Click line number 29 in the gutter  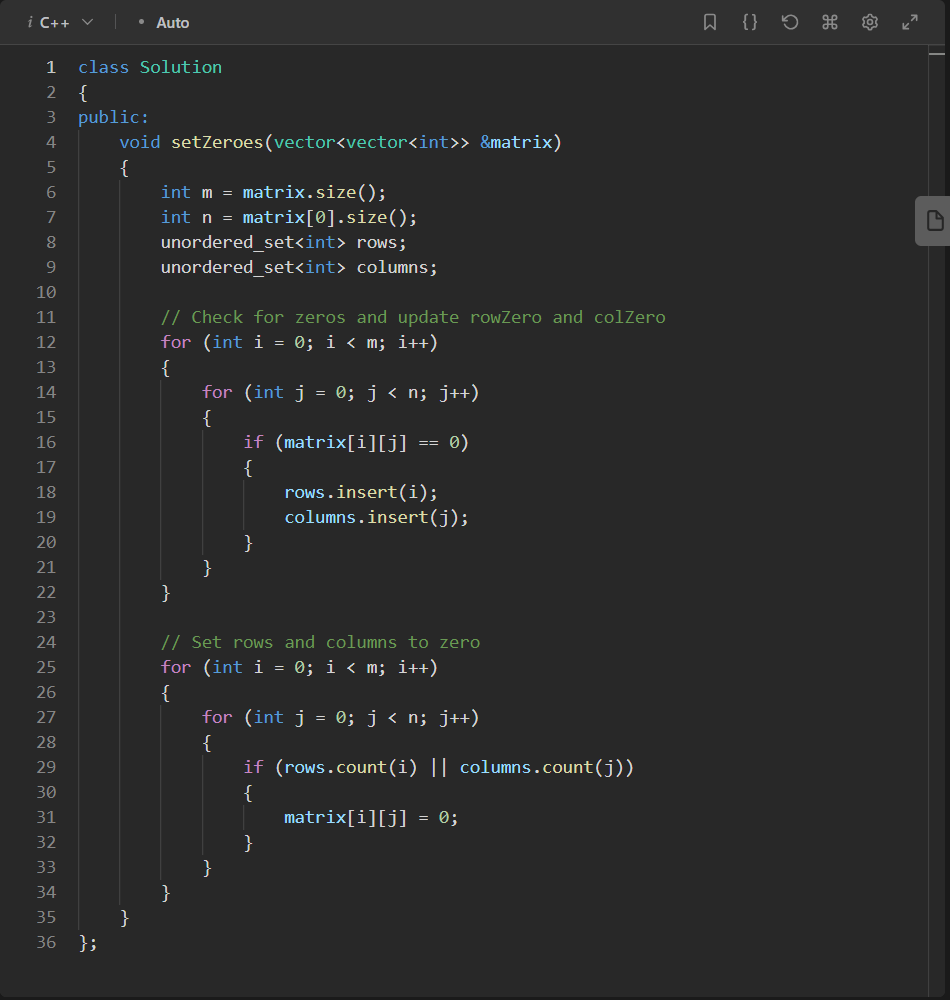tap(46, 767)
